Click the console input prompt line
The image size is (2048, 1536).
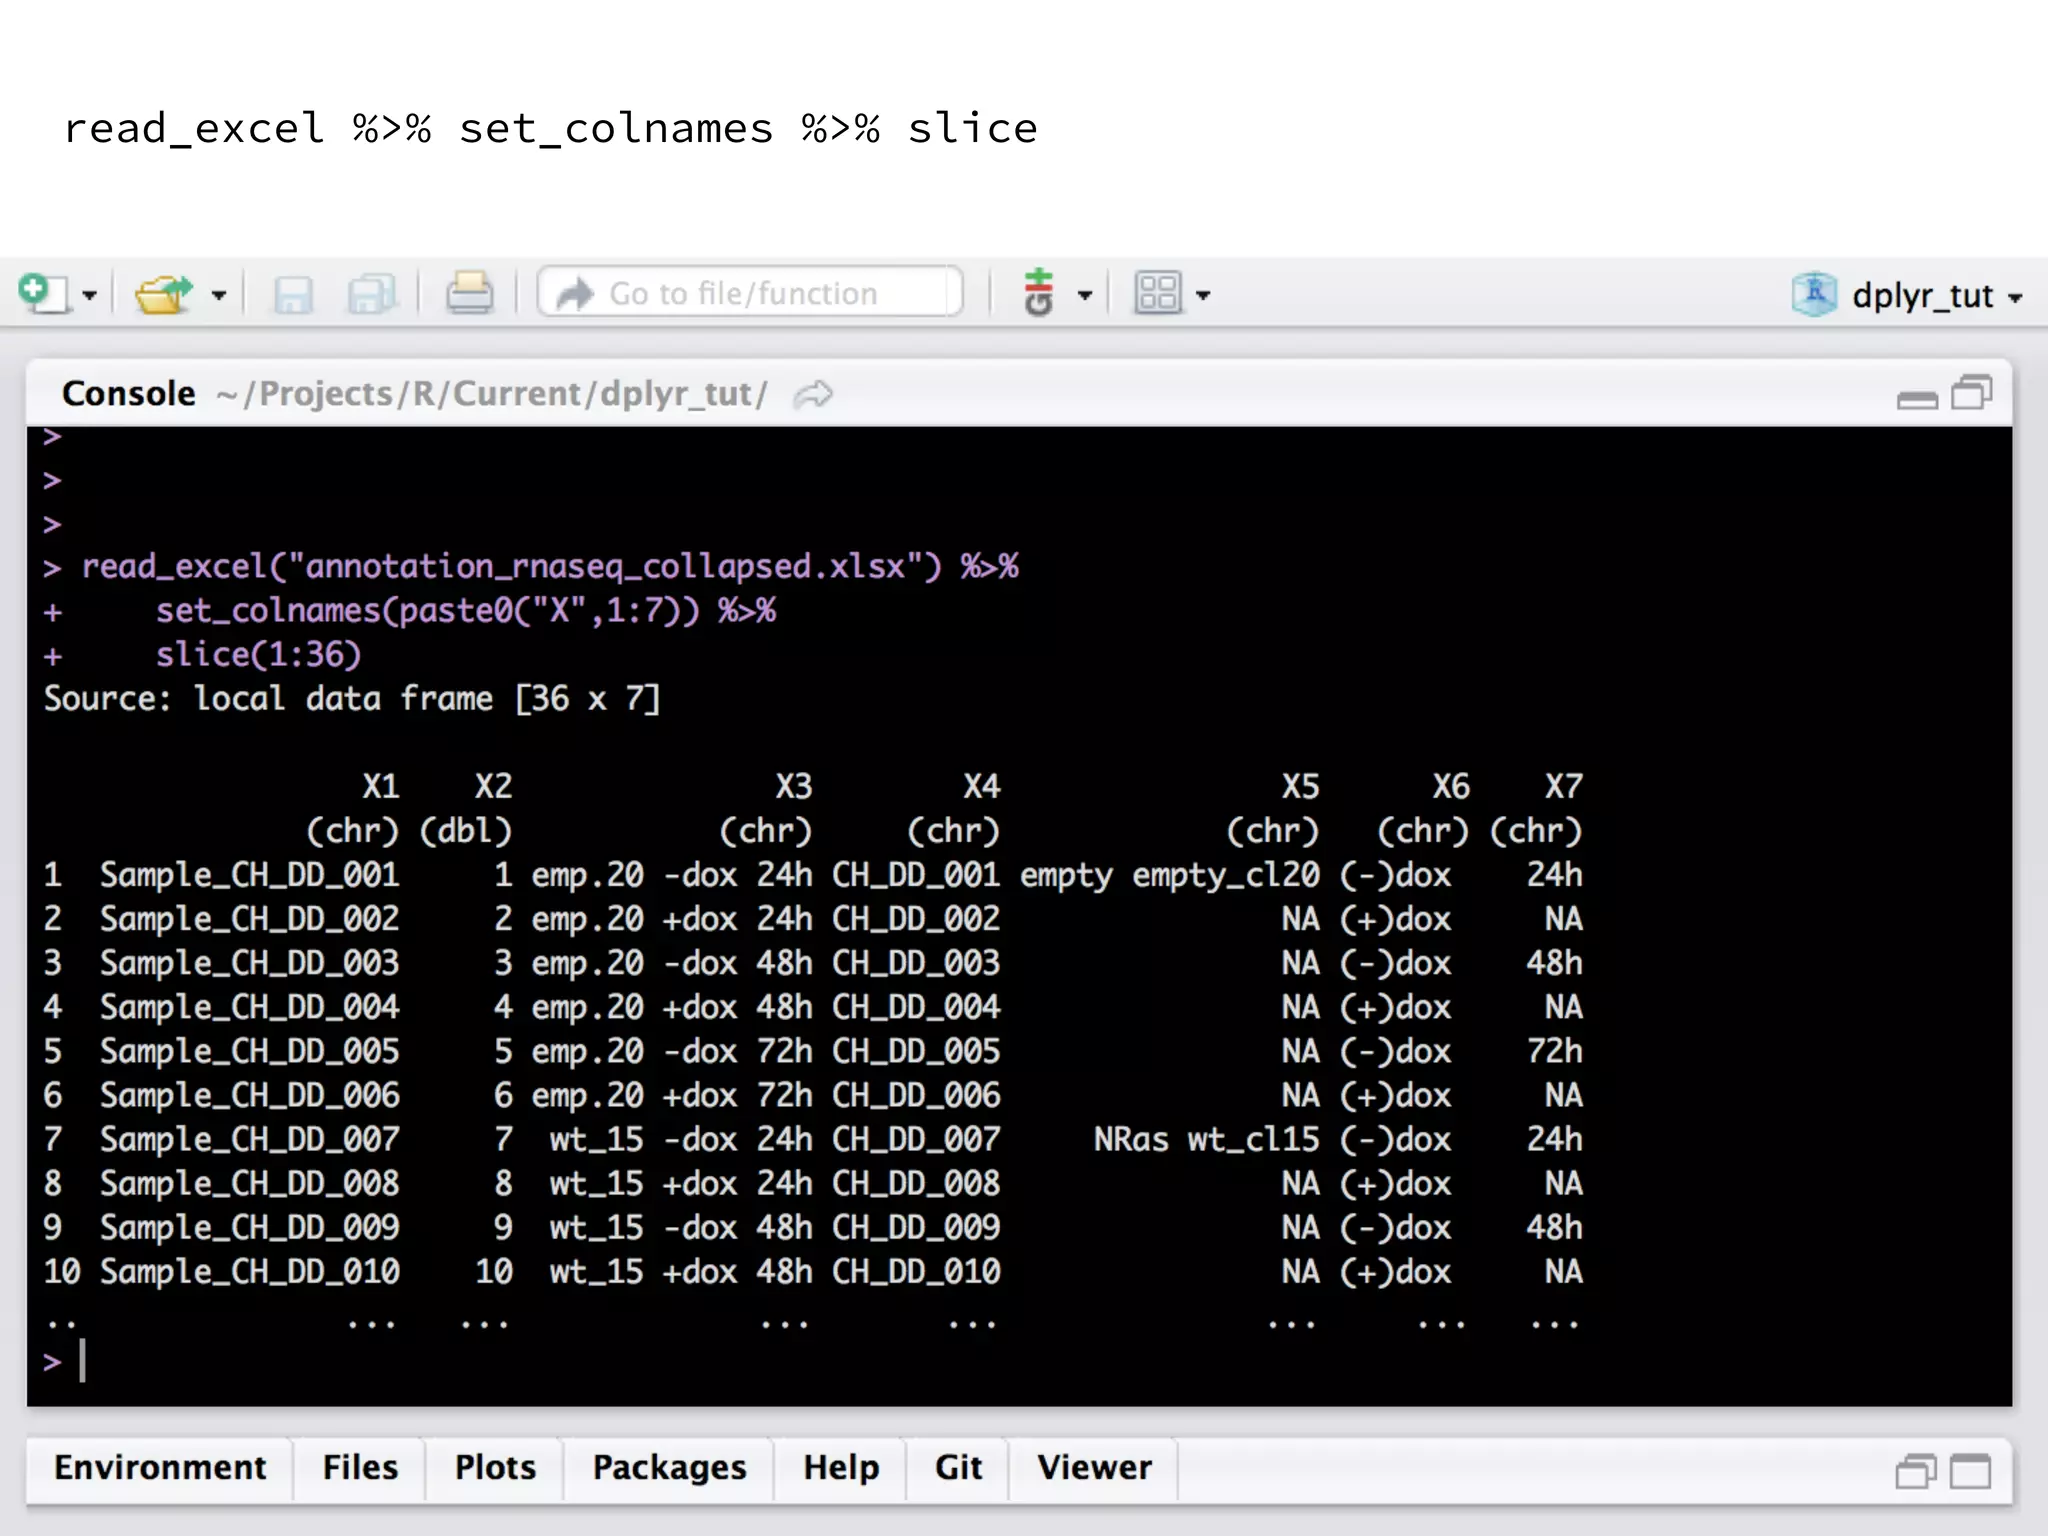(x=1019, y=1361)
